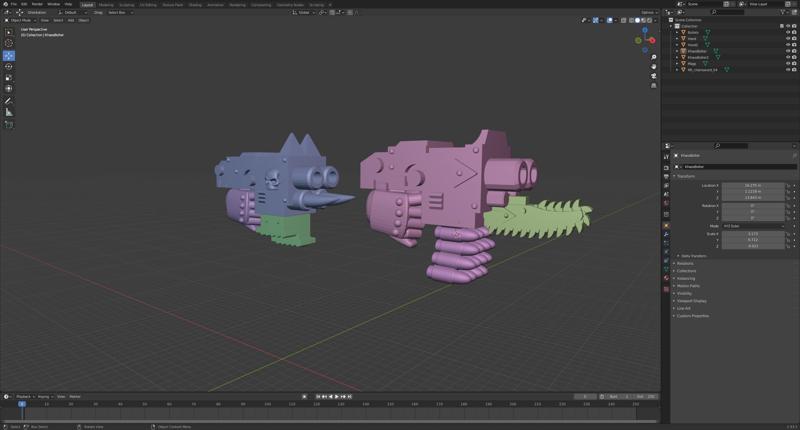
Task: Open the rotation Mode XYZ Euler dropdown
Action: point(753,226)
